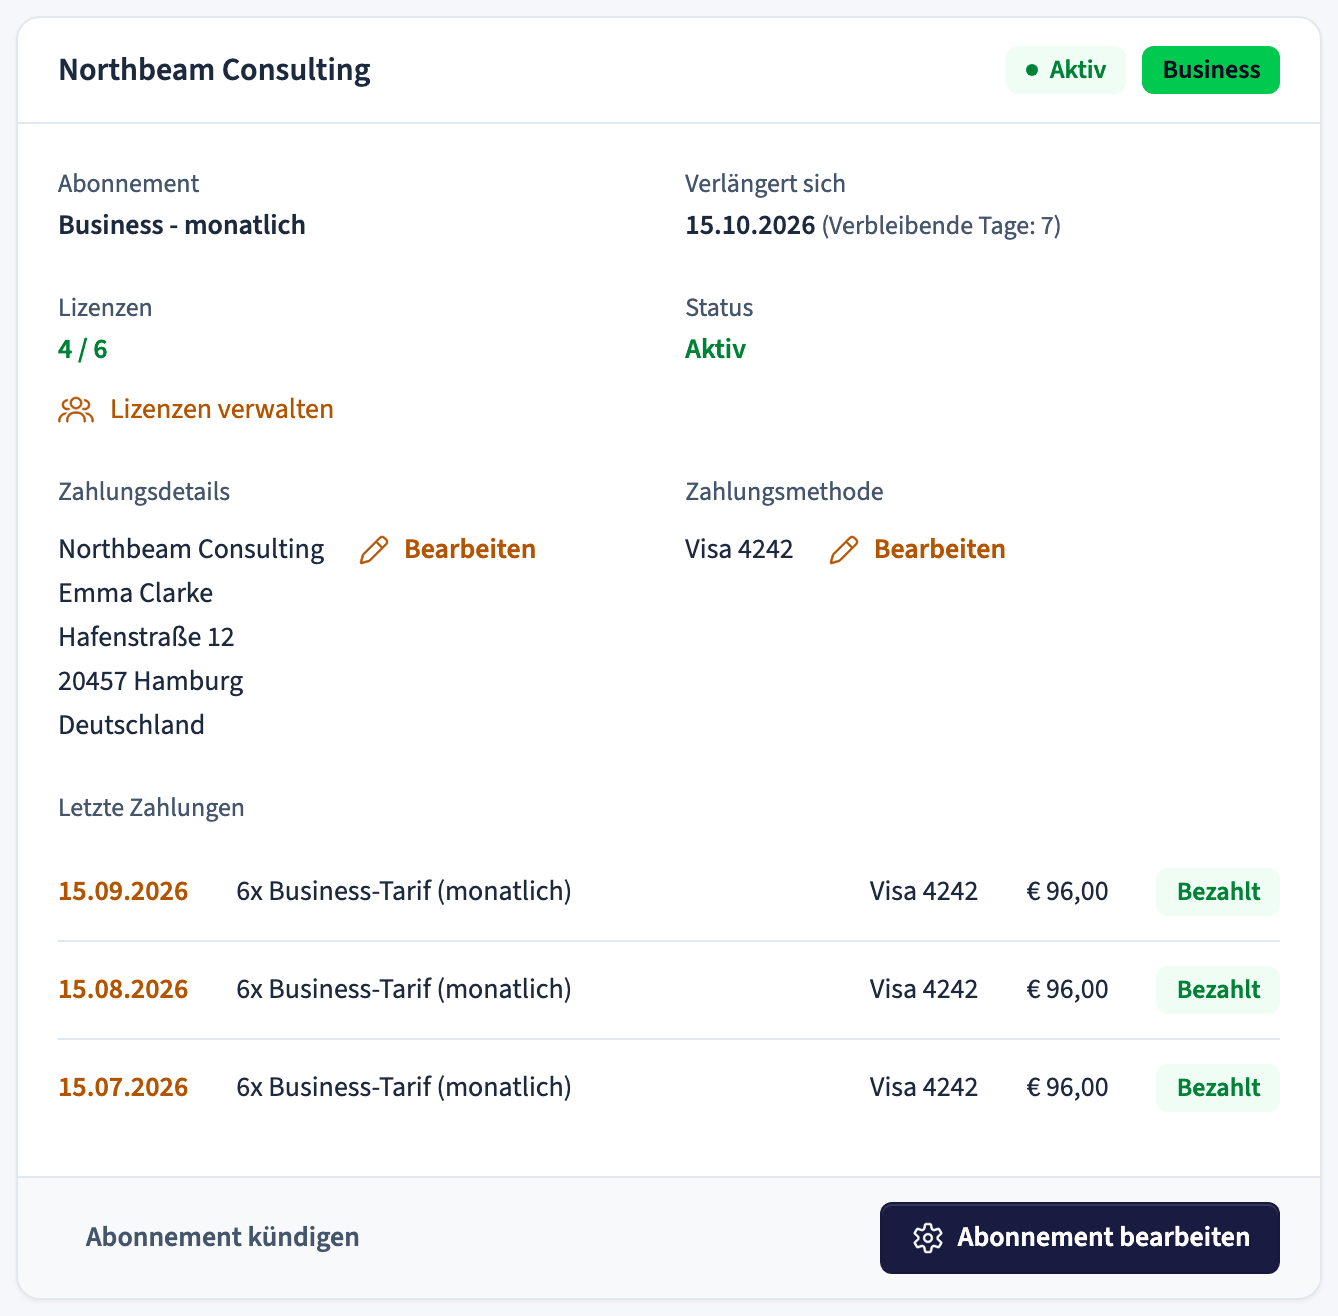Click the Abonnement bearbeiten button
Viewport: 1338px width, 1316px height.
pos(1080,1238)
